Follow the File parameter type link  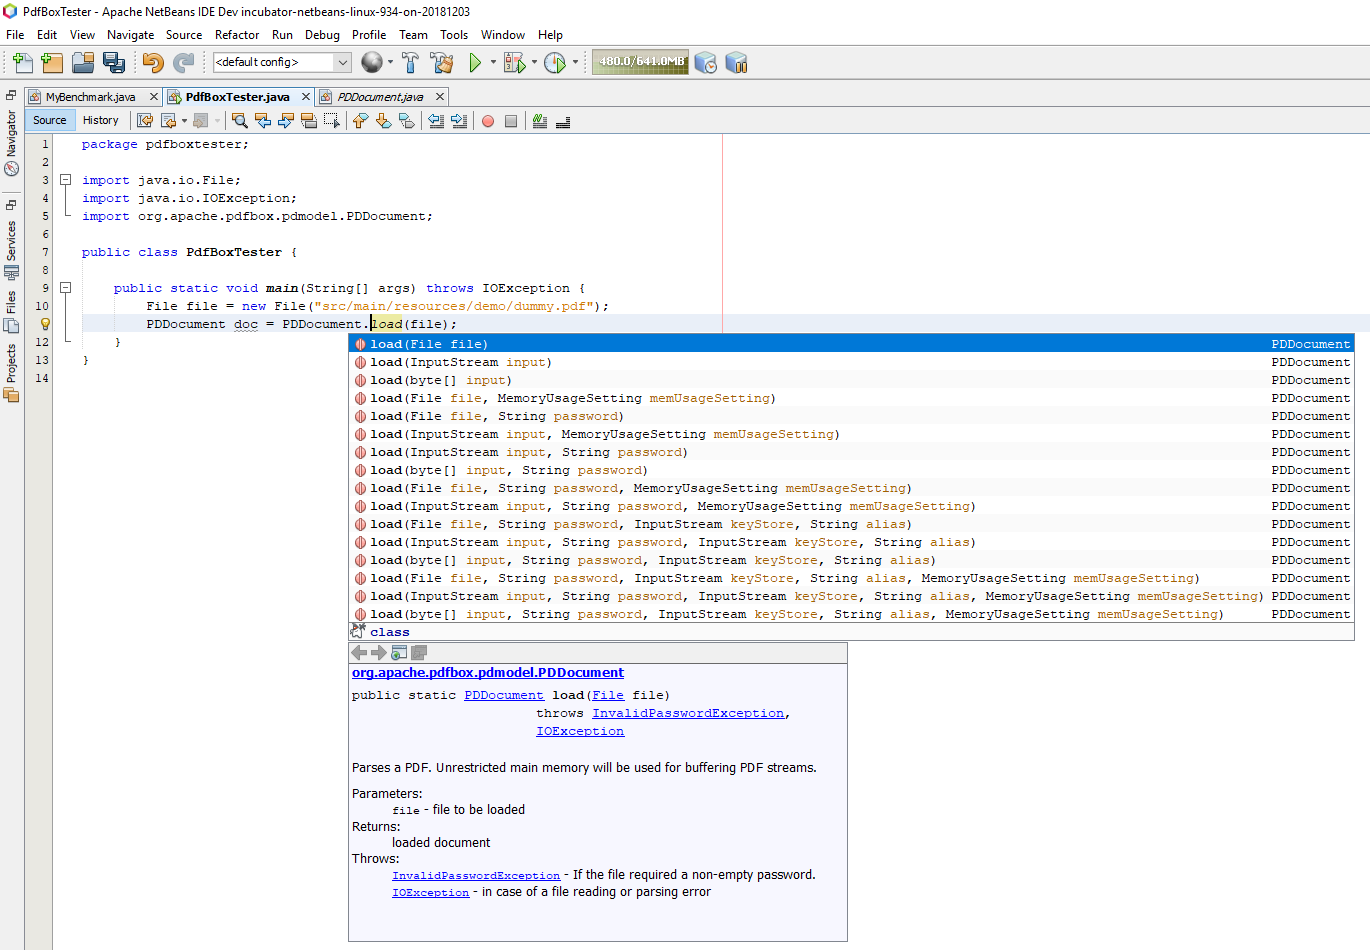pos(608,695)
